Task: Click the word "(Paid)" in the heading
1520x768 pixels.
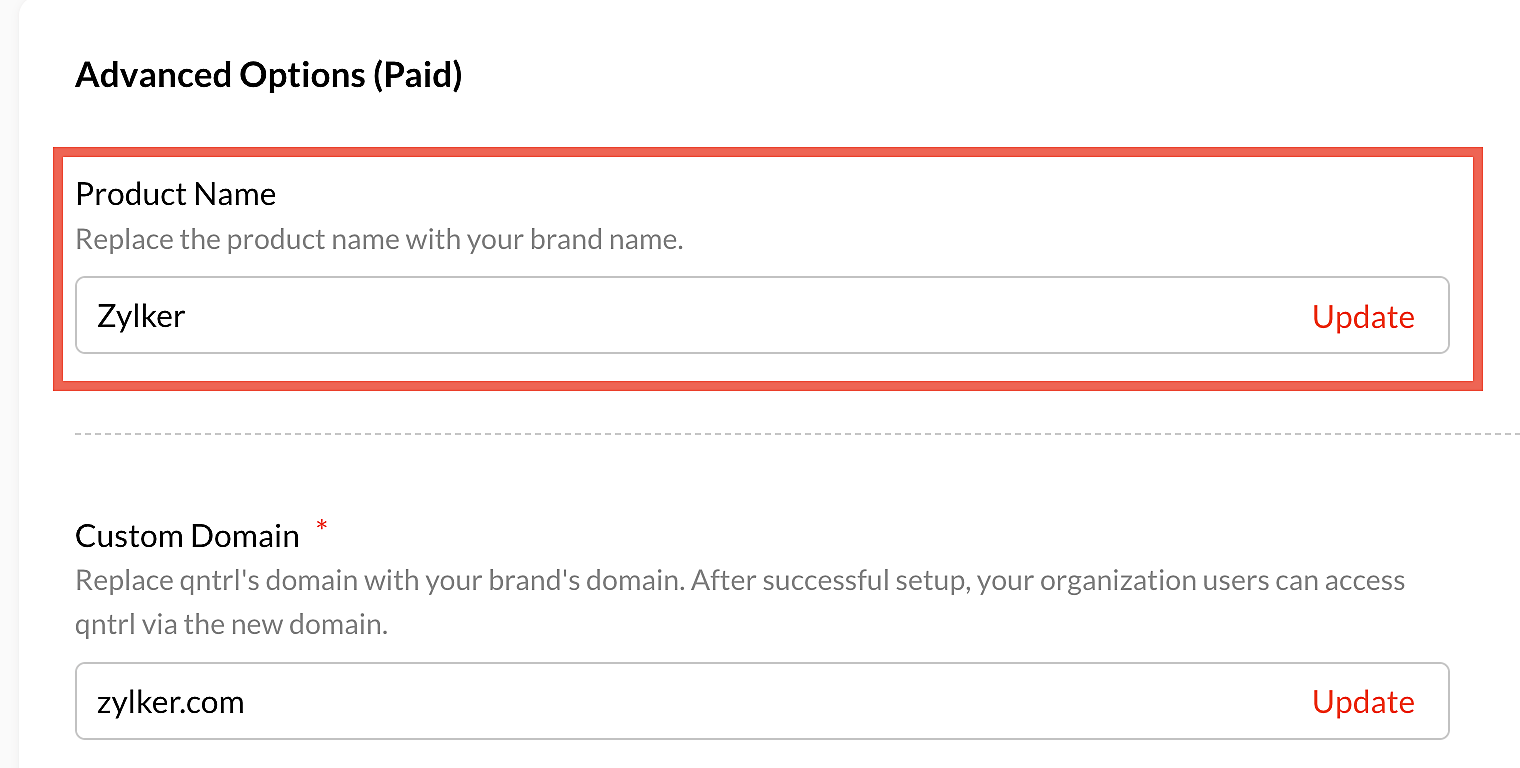Action: pyautogui.click(x=417, y=75)
